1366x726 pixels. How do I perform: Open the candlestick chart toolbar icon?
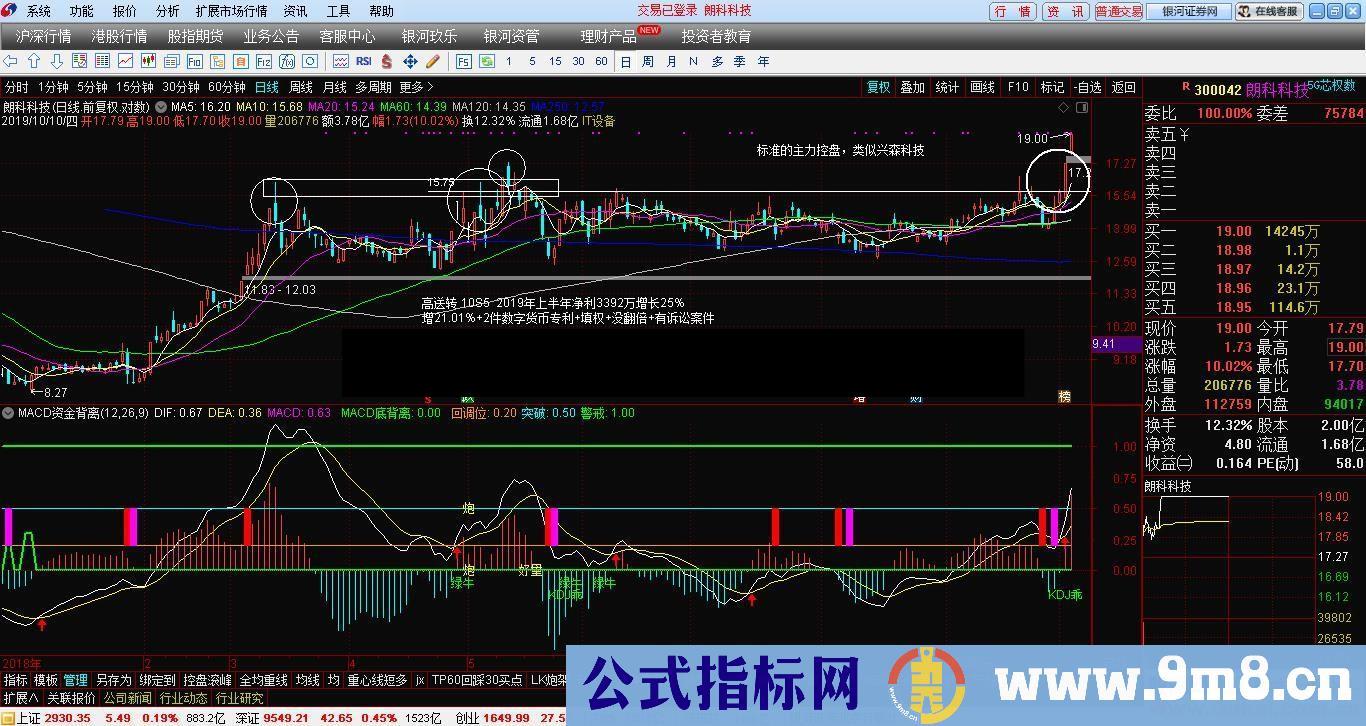tap(148, 61)
